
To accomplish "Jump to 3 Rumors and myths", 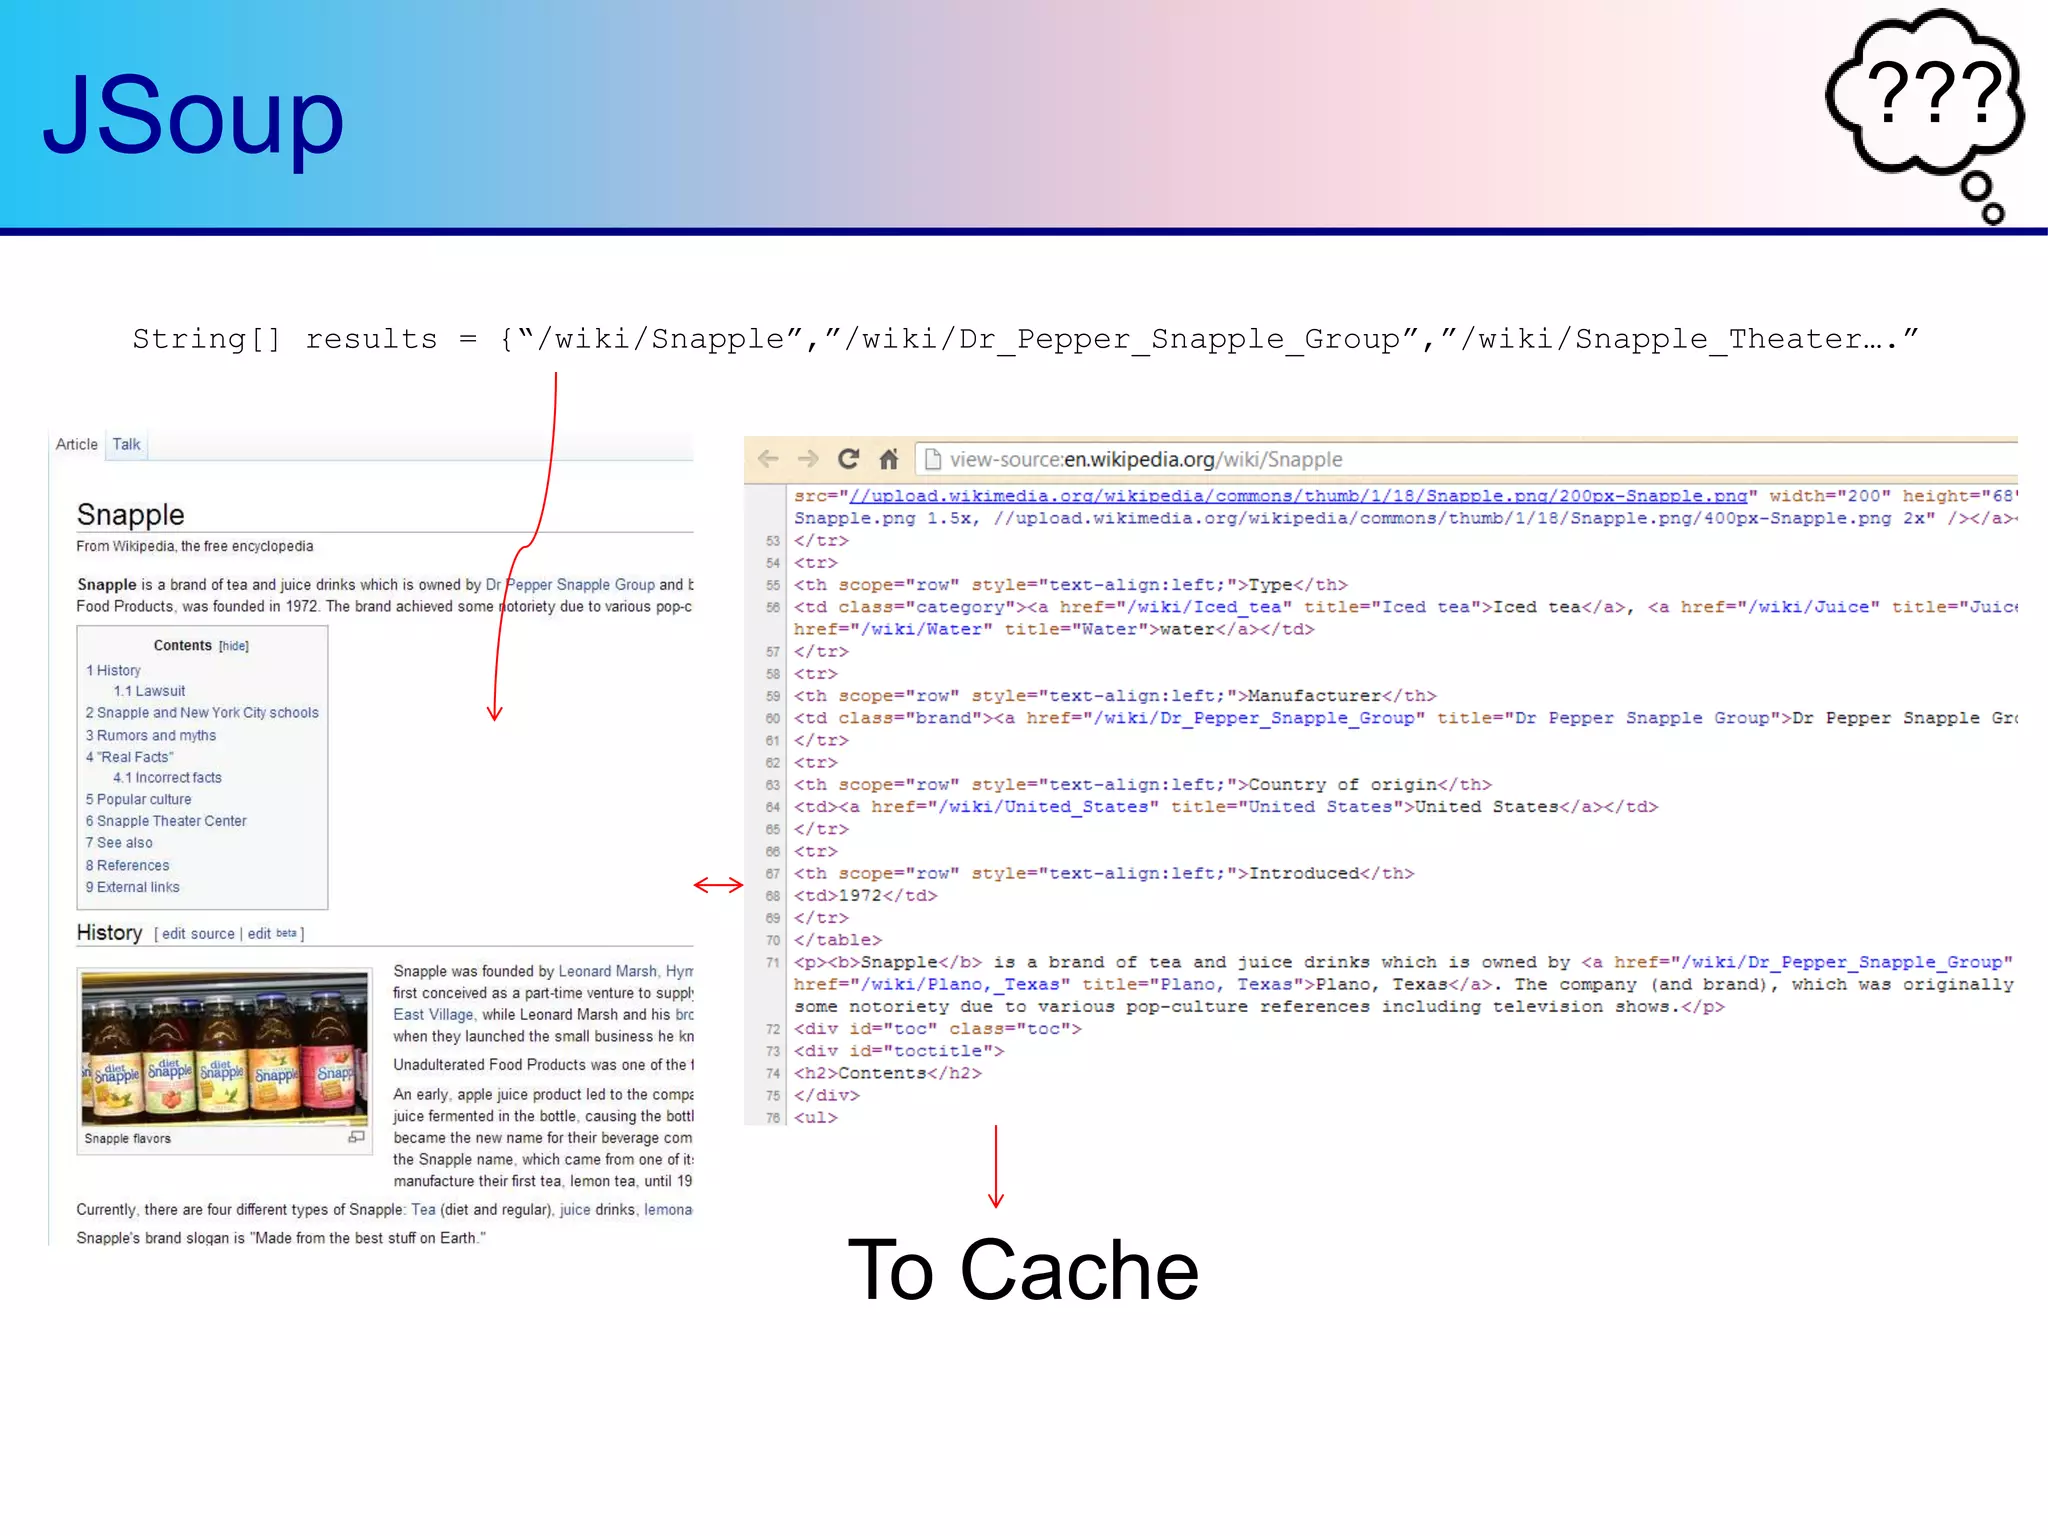I will [151, 735].
